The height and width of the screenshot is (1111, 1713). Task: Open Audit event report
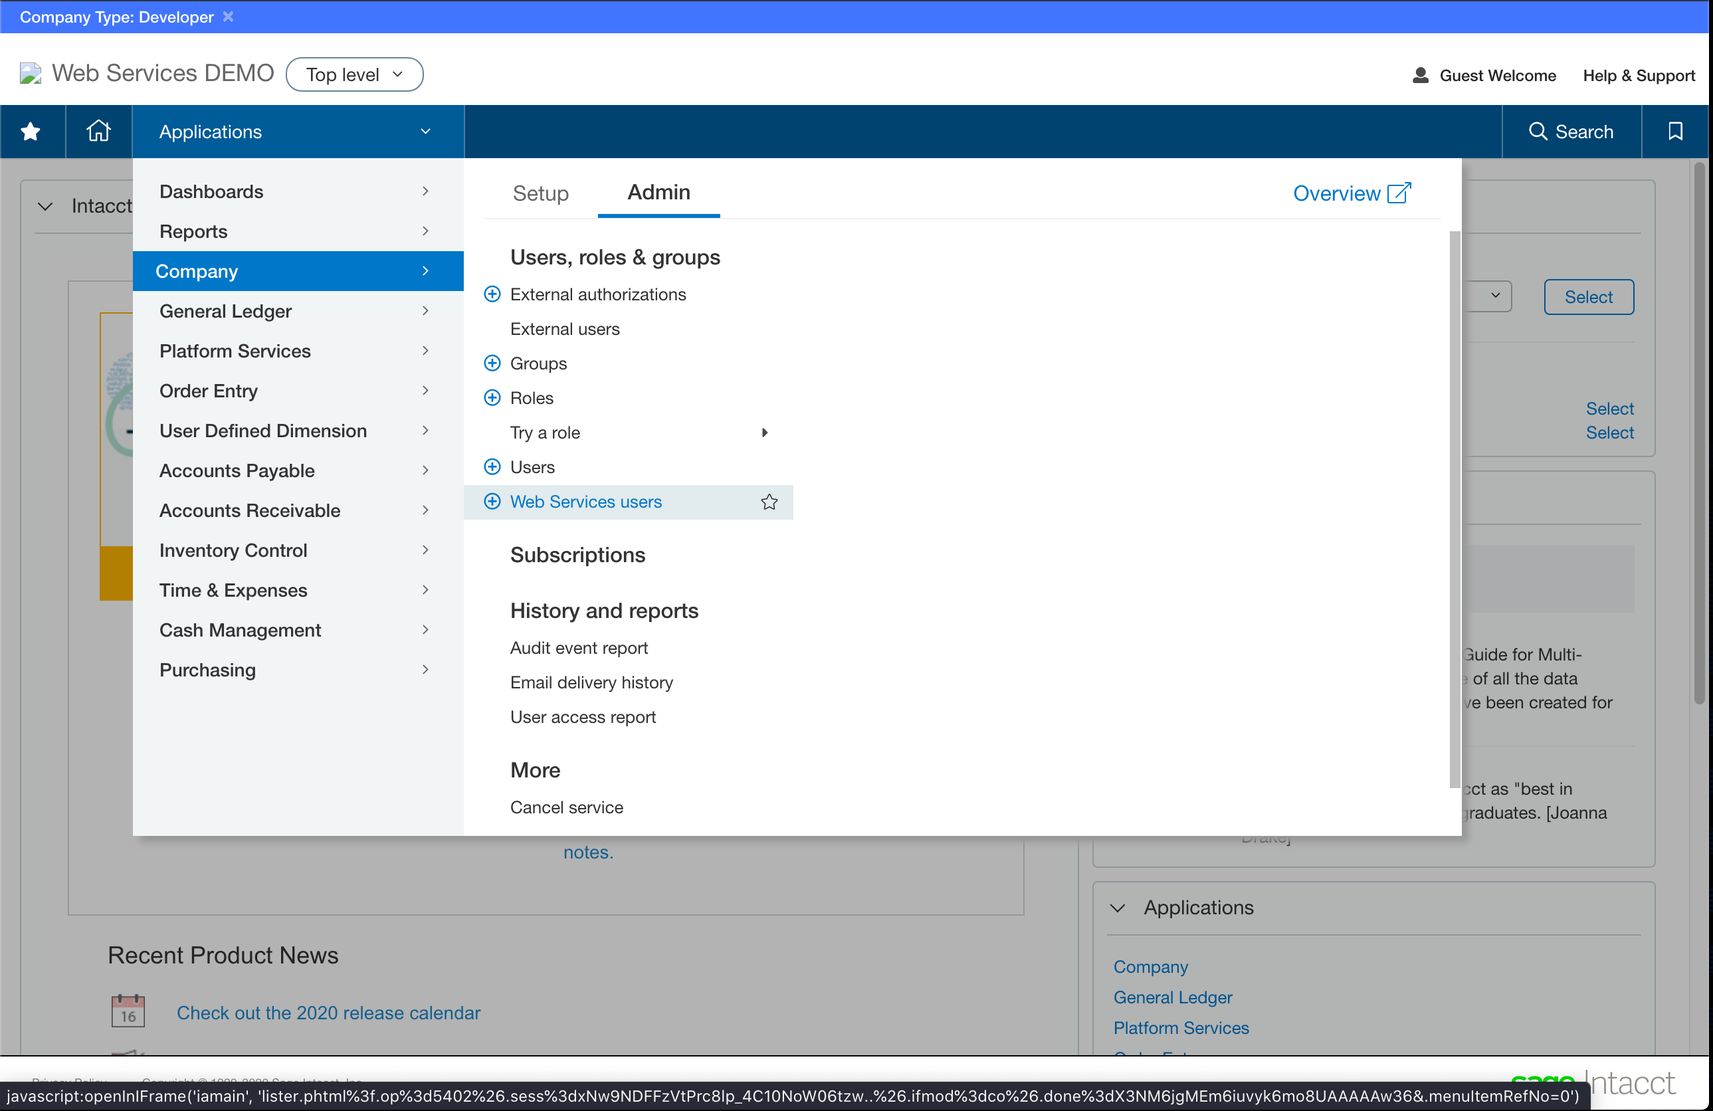pyautogui.click(x=579, y=648)
